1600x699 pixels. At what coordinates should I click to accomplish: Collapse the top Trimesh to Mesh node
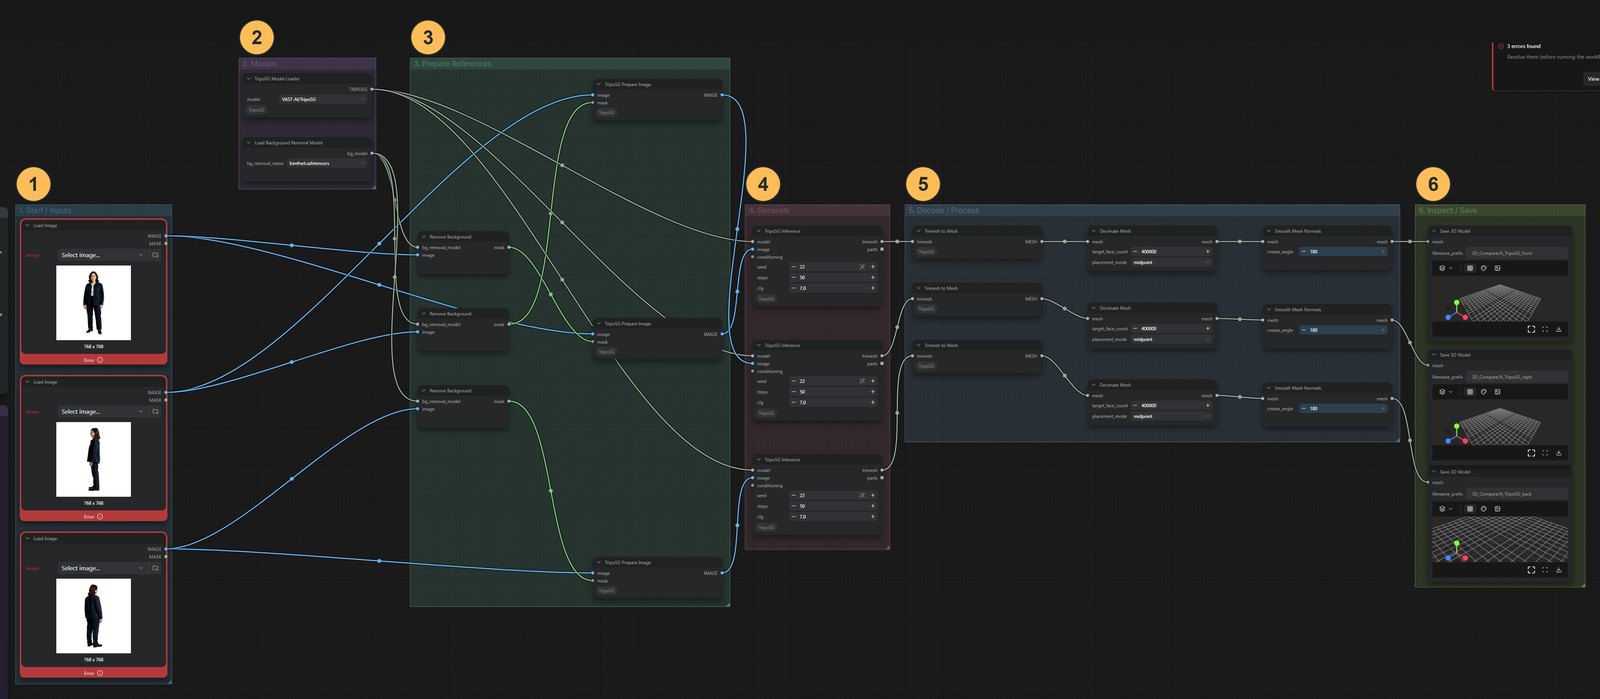click(918, 231)
